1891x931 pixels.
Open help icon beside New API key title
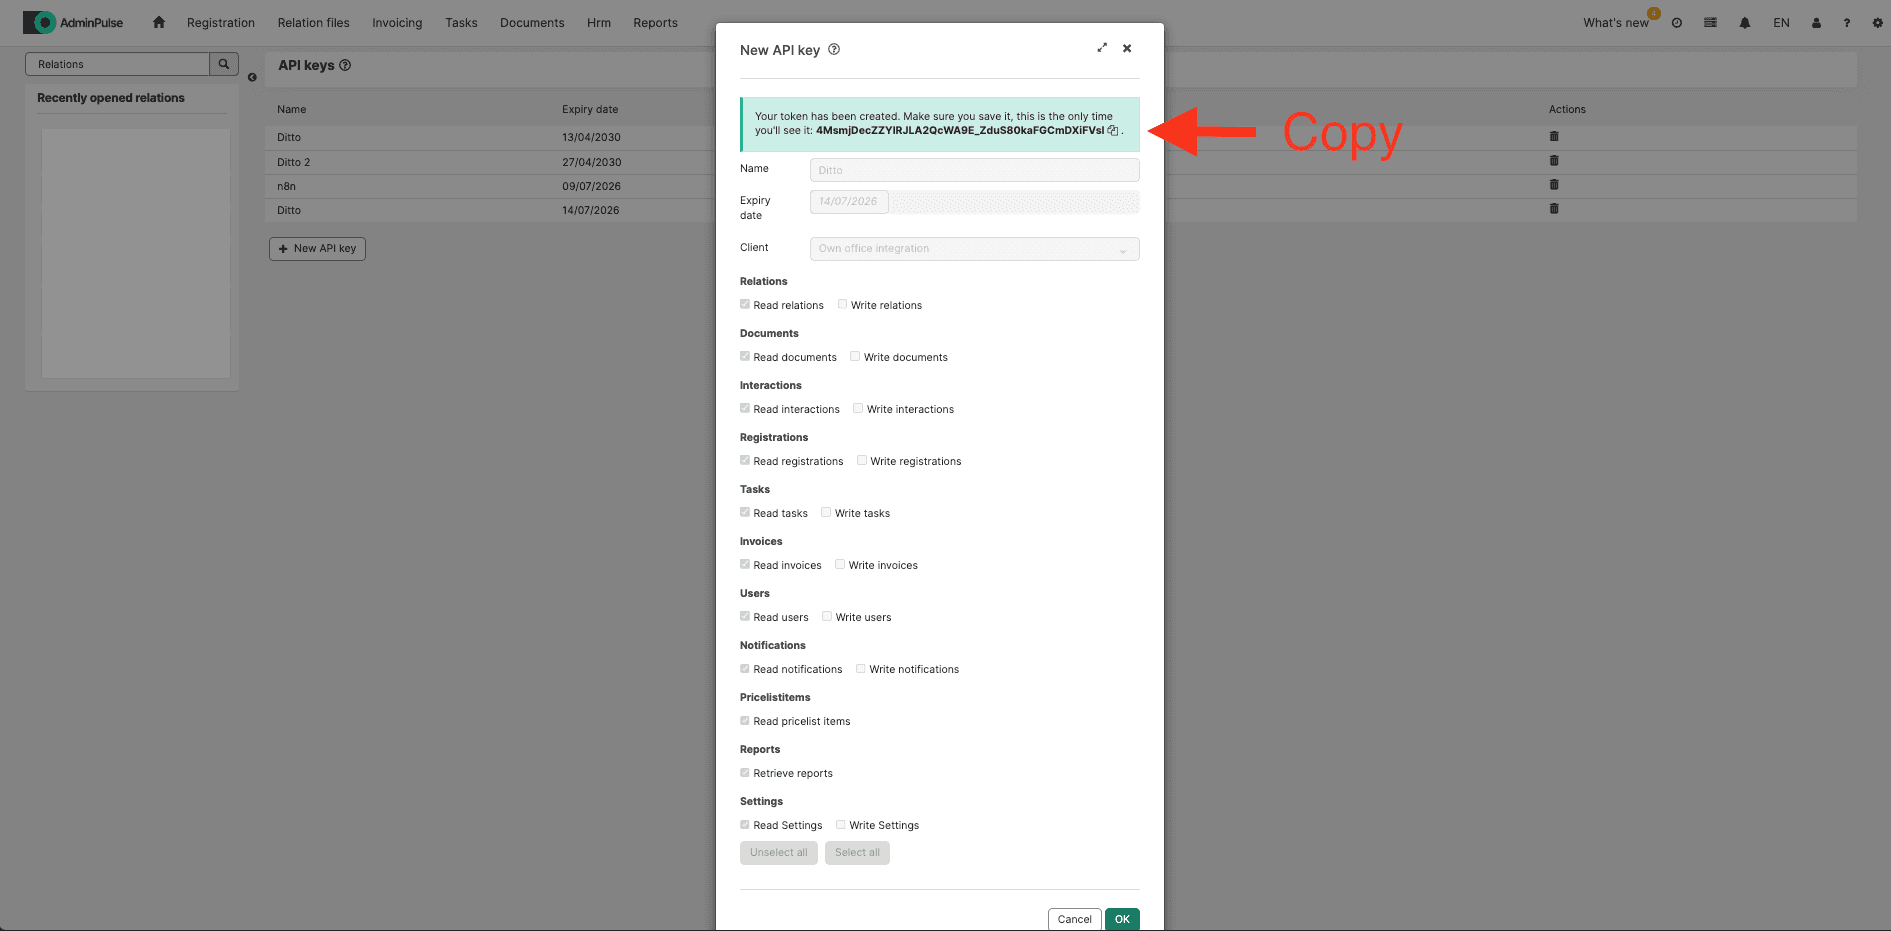coord(834,50)
